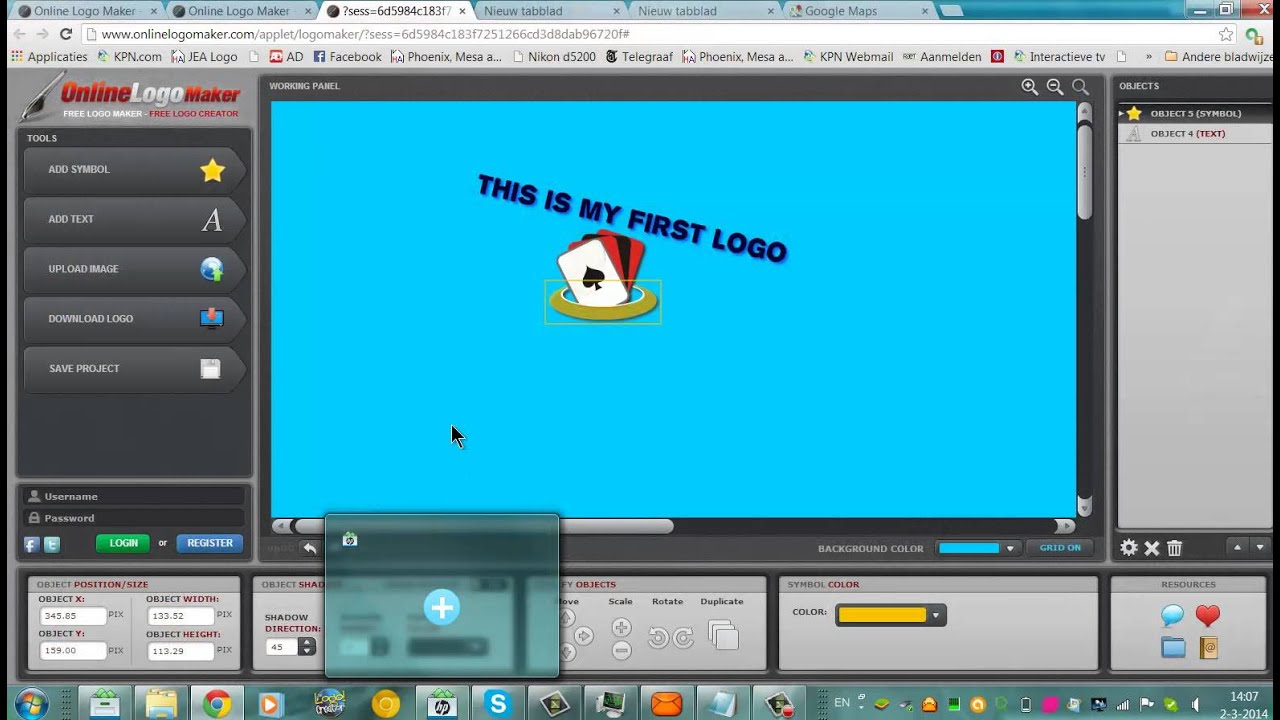Rotate the object counter-clockwise
1280x720 pixels.
click(x=657, y=637)
